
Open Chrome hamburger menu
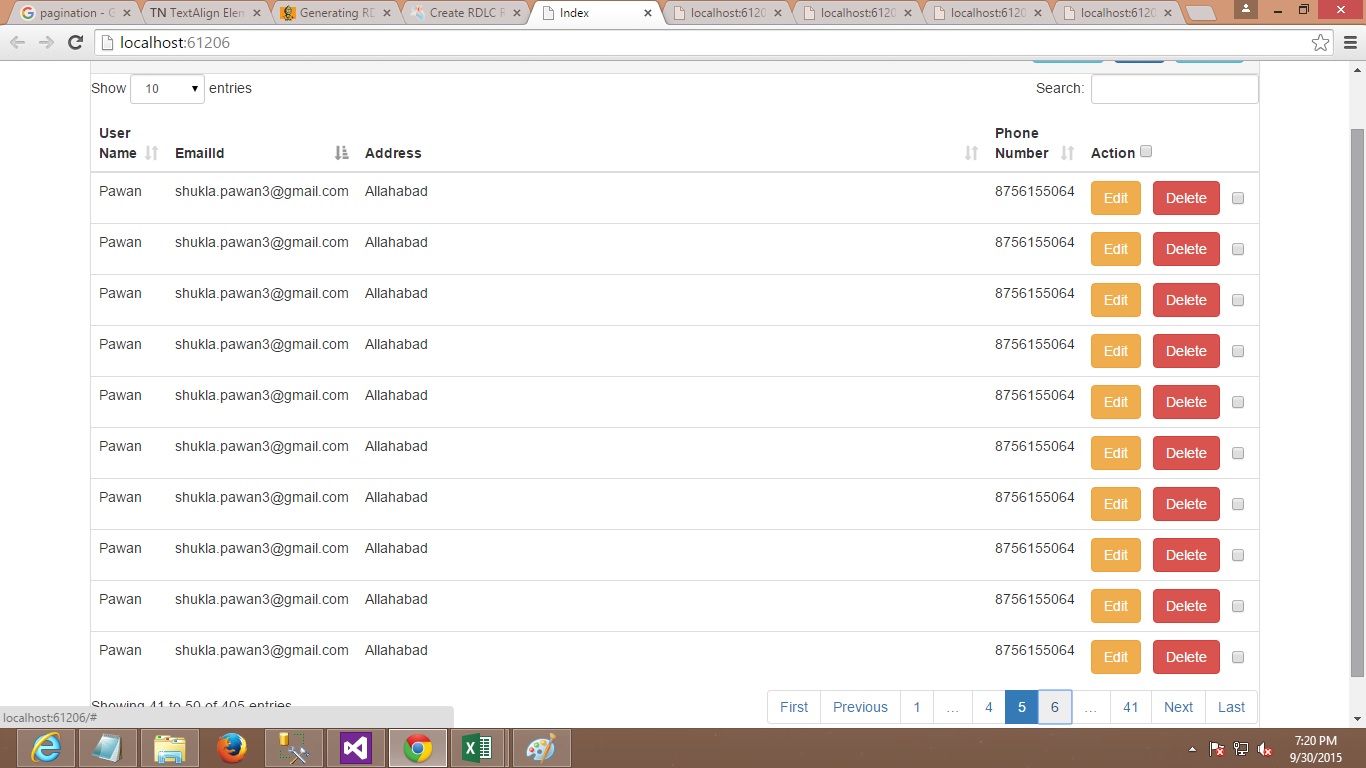(x=1350, y=43)
